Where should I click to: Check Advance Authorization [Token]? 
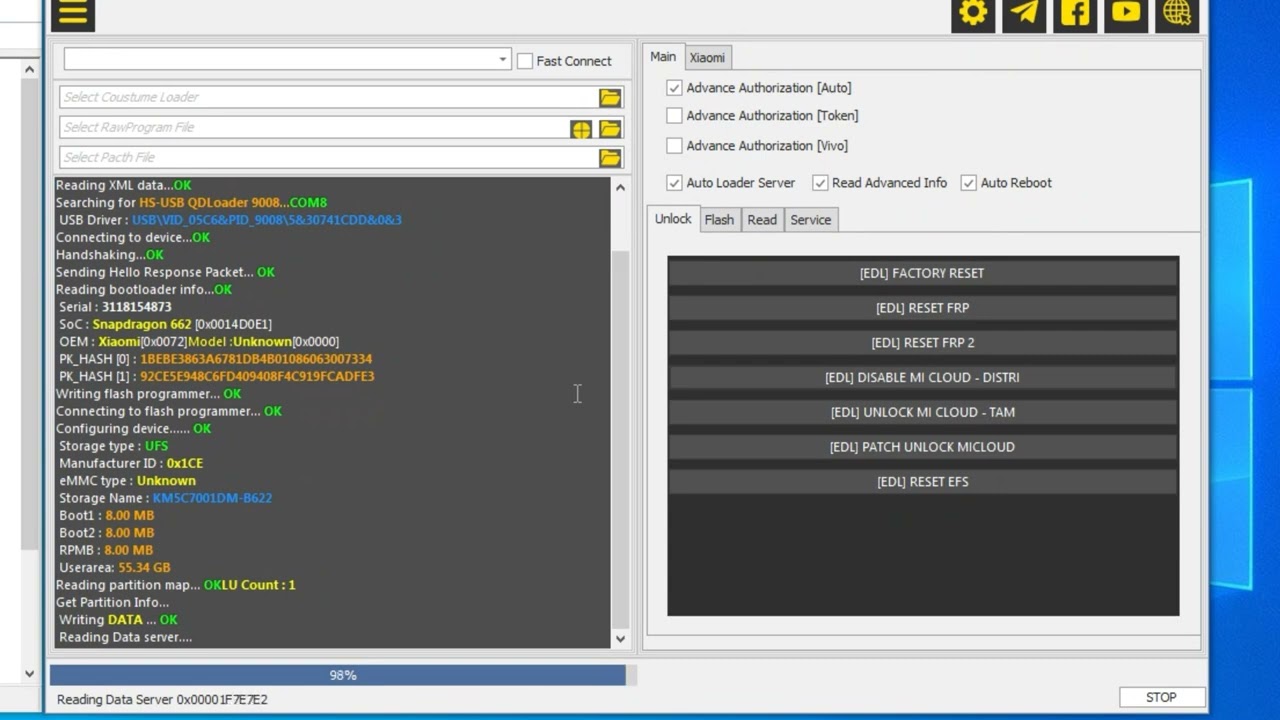coord(675,116)
